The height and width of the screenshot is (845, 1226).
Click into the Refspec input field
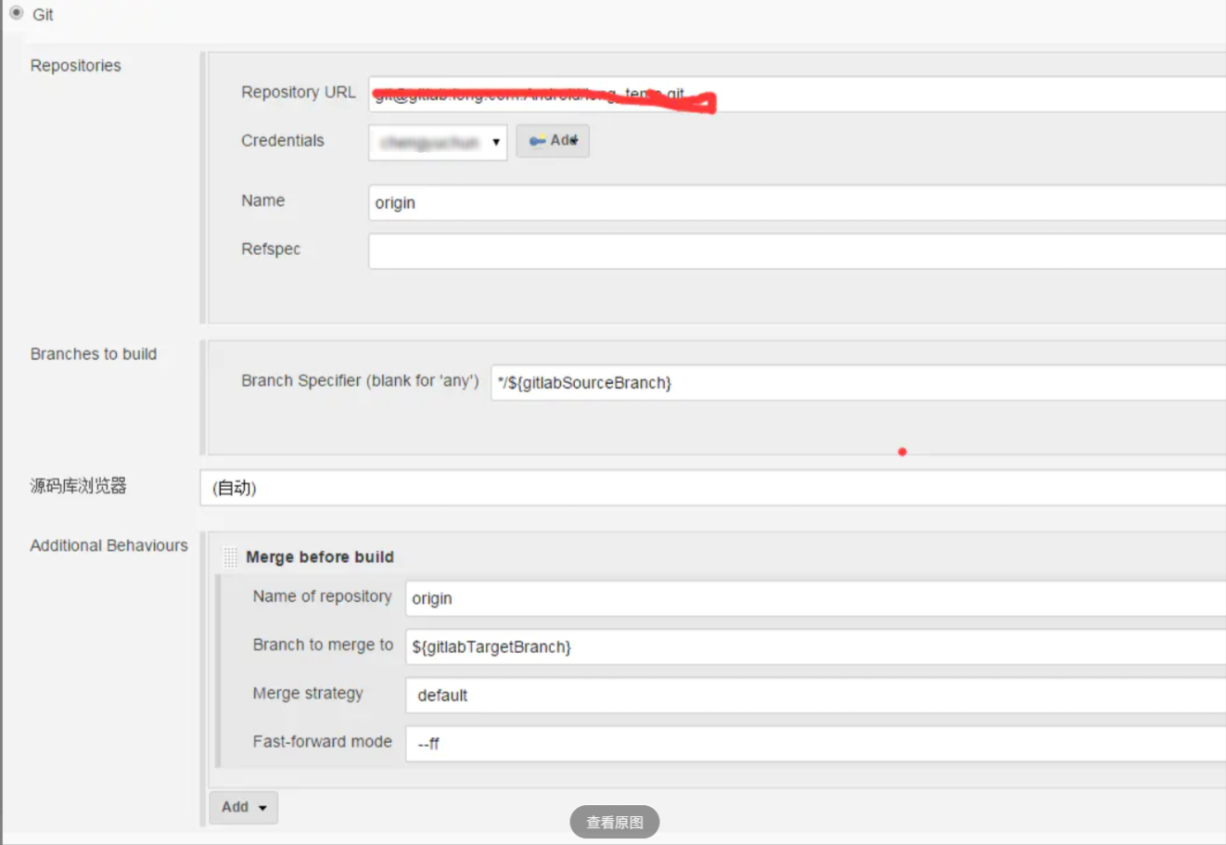(797, 251)
